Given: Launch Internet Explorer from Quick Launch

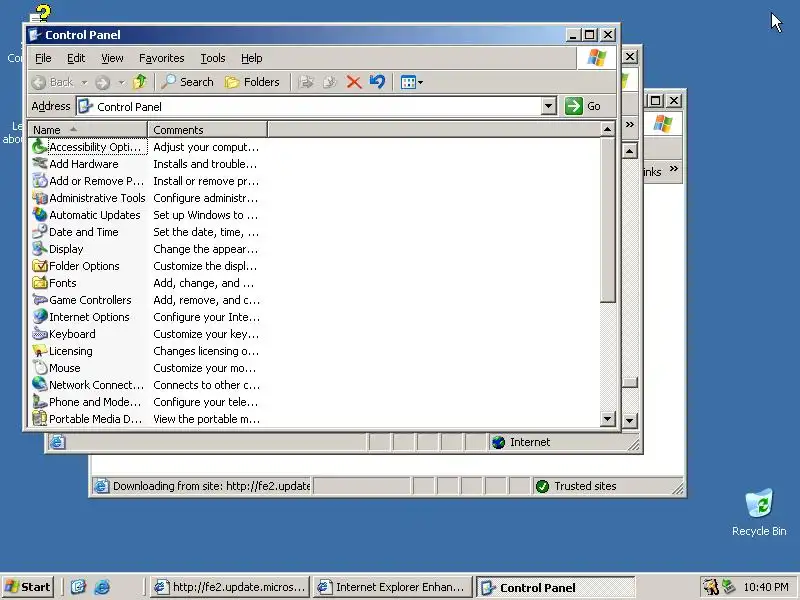Looking at the screenshot, I should pos(102,587).
